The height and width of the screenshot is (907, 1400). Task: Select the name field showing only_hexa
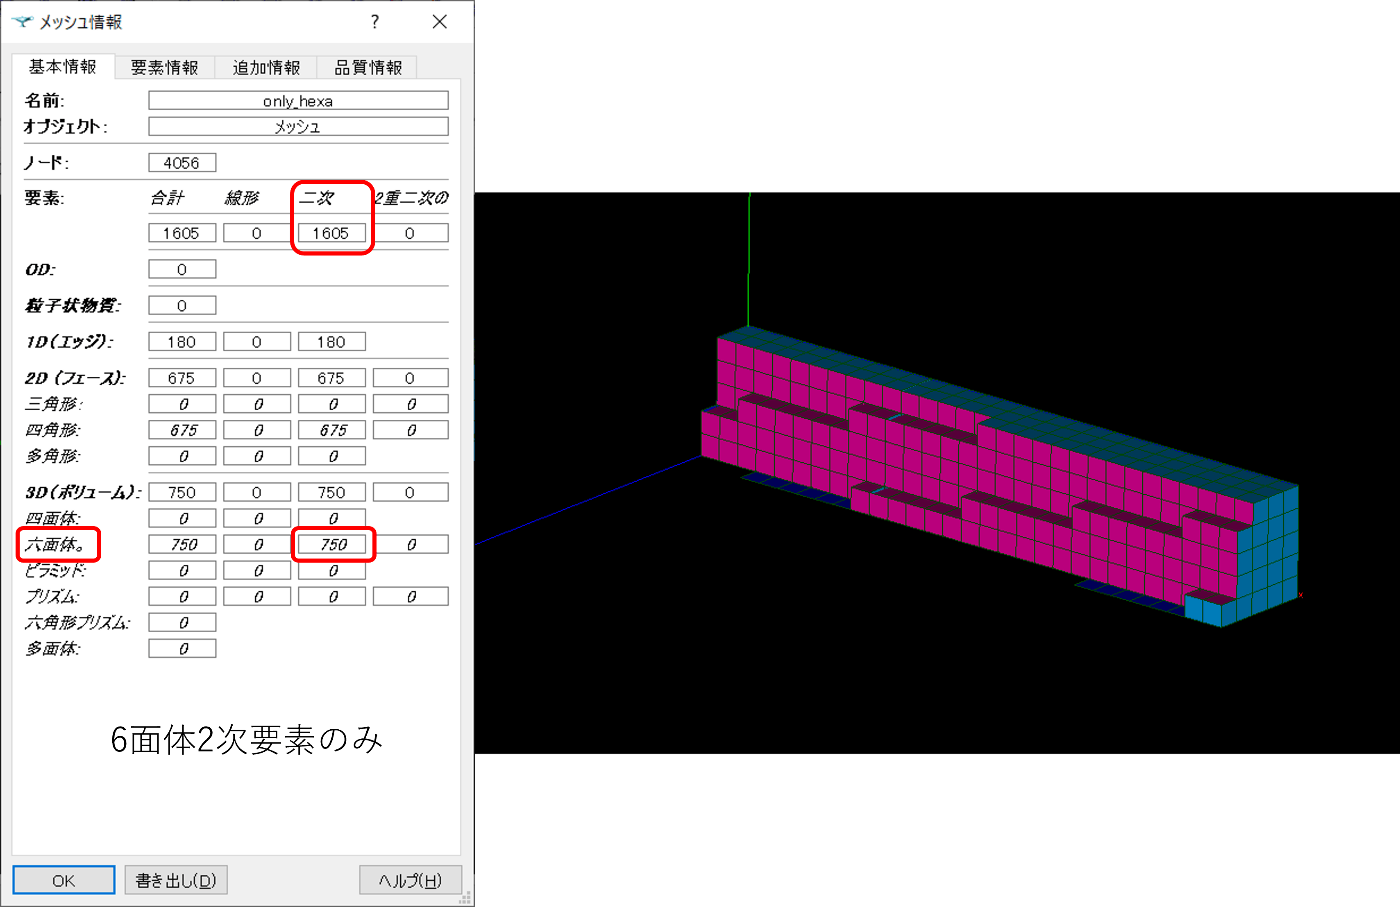[297, 99]
